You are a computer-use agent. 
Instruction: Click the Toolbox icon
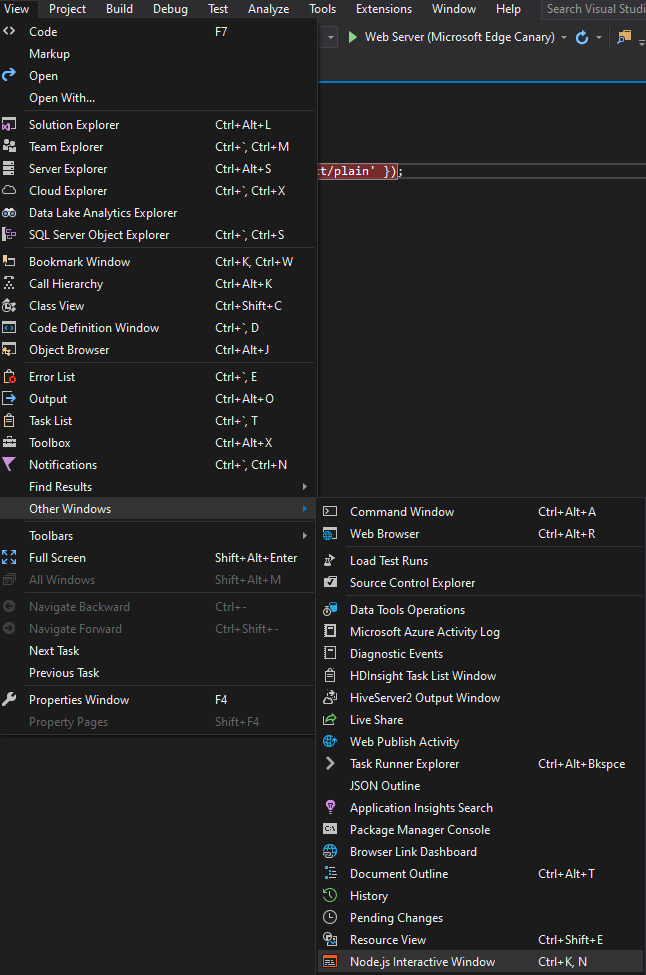coord(10,443)
